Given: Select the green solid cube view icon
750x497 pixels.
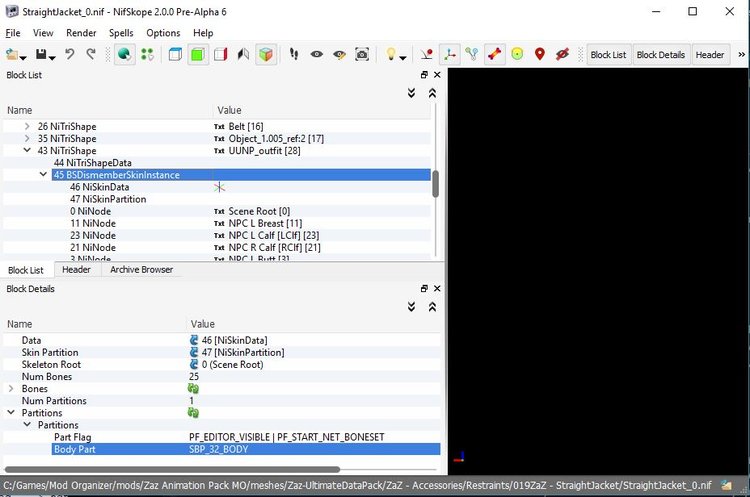Looking at the screenshot, I should tap(198, 55).
